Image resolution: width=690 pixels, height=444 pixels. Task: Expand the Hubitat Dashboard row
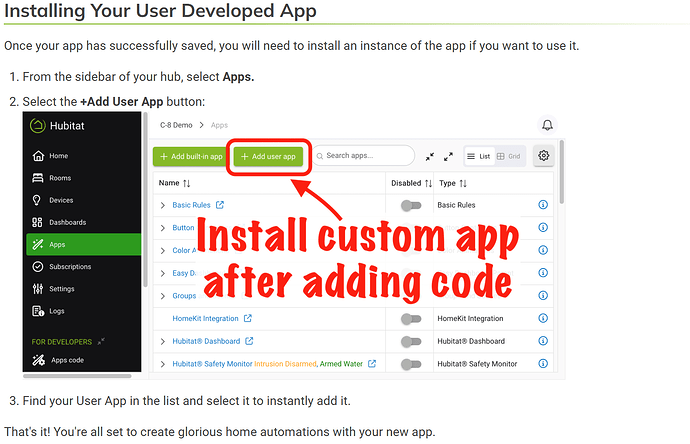pos(163,341)
